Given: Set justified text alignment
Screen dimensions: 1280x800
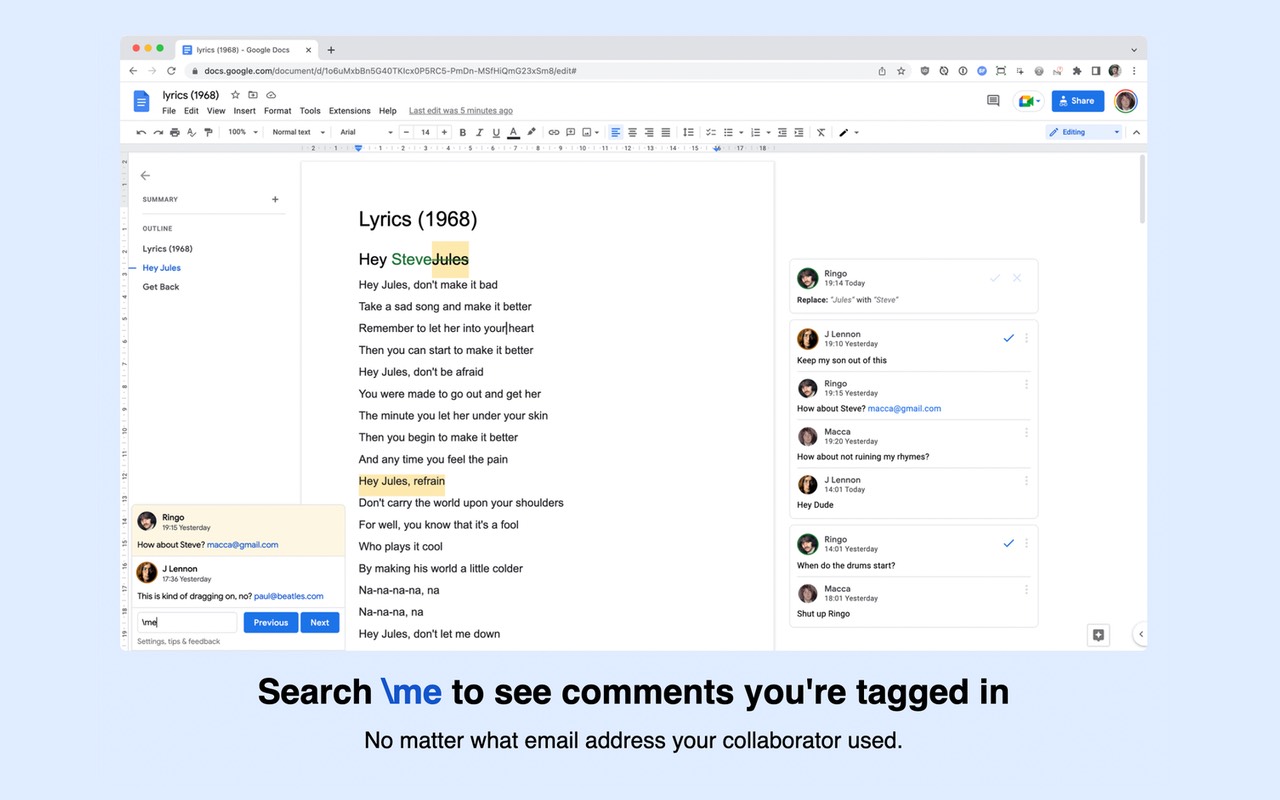Looking at the screenshot, I should pyautogui.click(x=666, y=132).
